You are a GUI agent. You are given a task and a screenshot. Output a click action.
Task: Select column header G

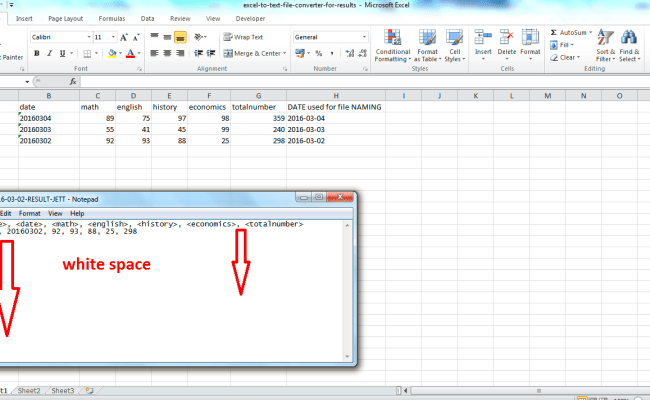pyautogui.click(x=258, y=96)
